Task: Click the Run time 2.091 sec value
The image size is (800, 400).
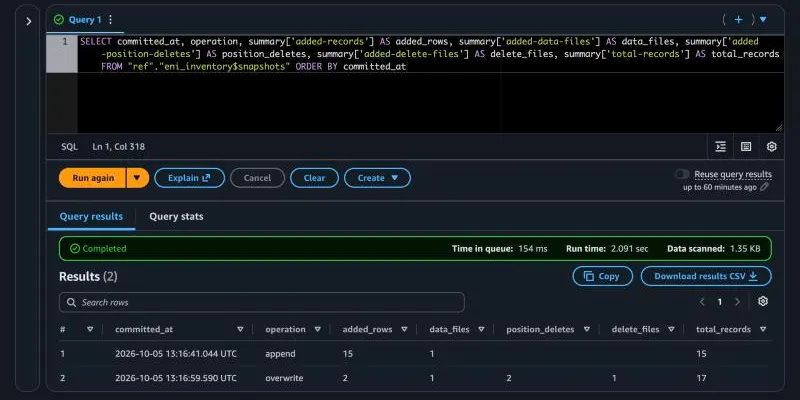Action: pos(630,249)
